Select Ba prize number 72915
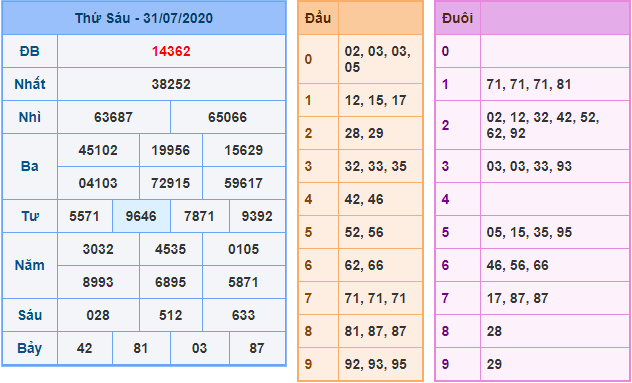 tap(171, 183)
